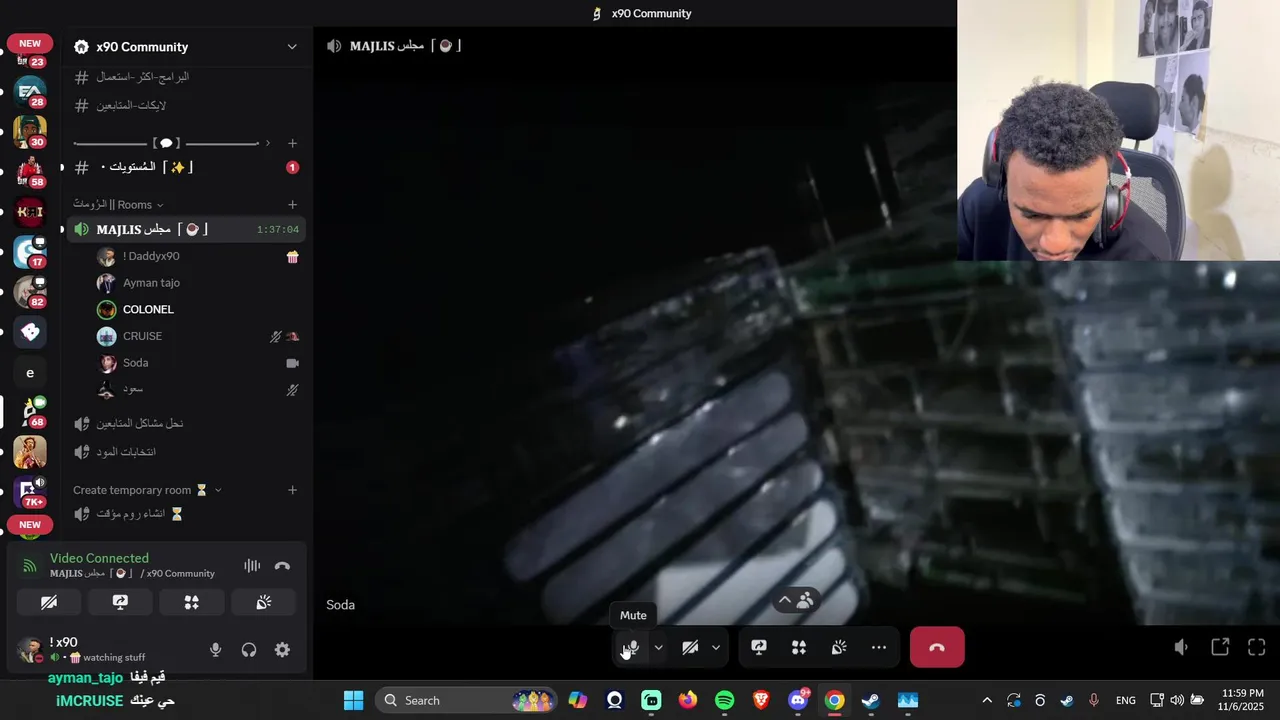Collapse the Rooms category

(118, 205)
